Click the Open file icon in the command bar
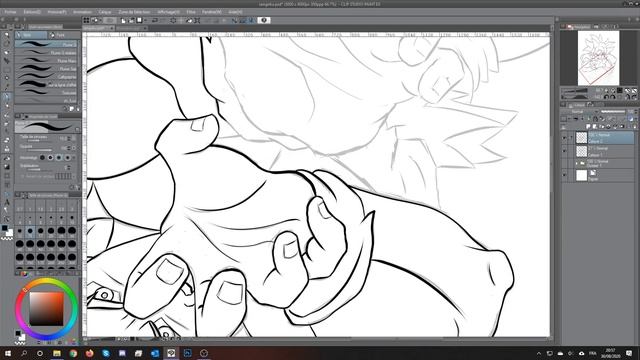Screen dimensions: 640x360 click(x=131, y=20)
